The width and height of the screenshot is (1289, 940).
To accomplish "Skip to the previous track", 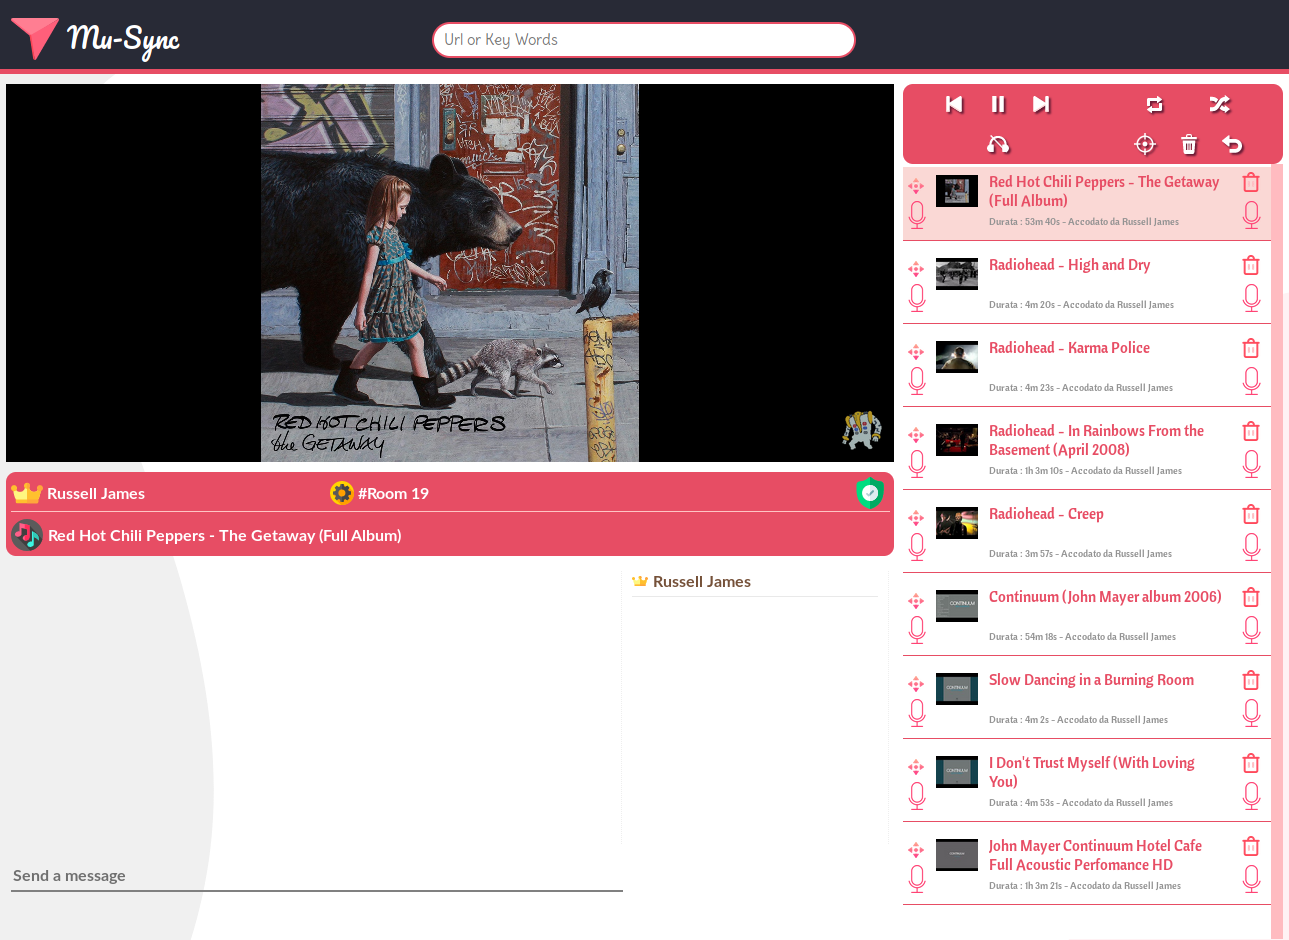I will tap(954, 104).
